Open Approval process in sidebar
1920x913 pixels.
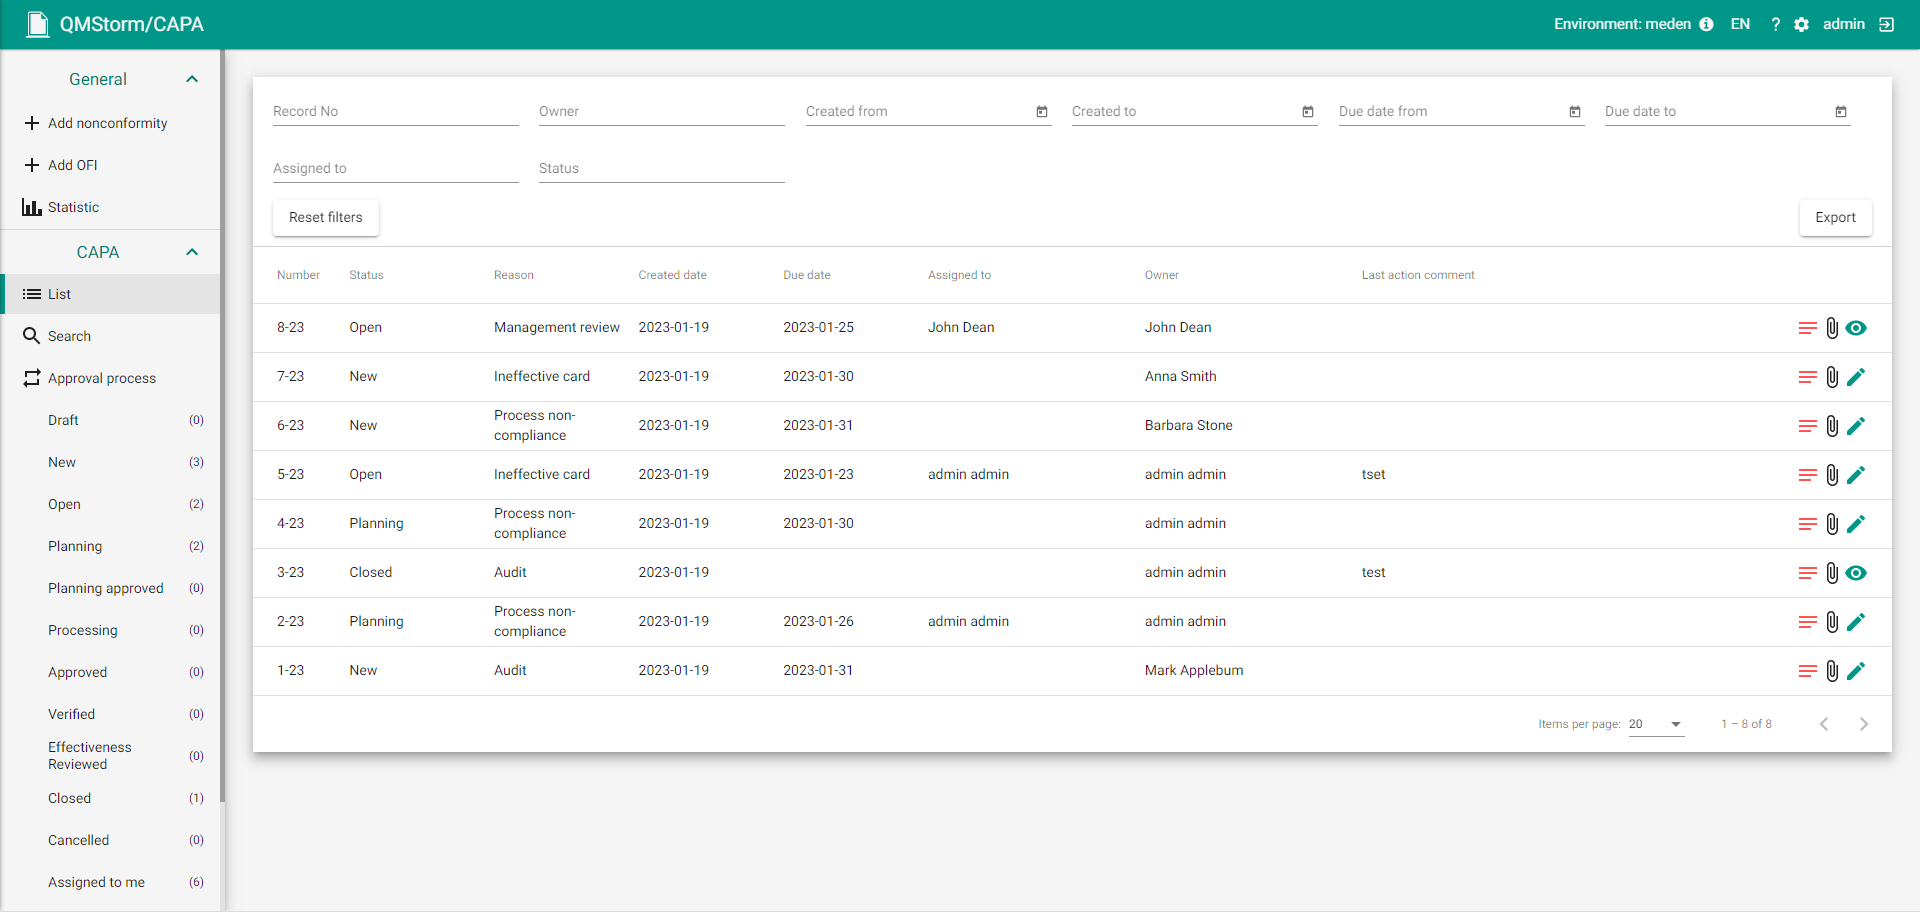tap(110, 378)
